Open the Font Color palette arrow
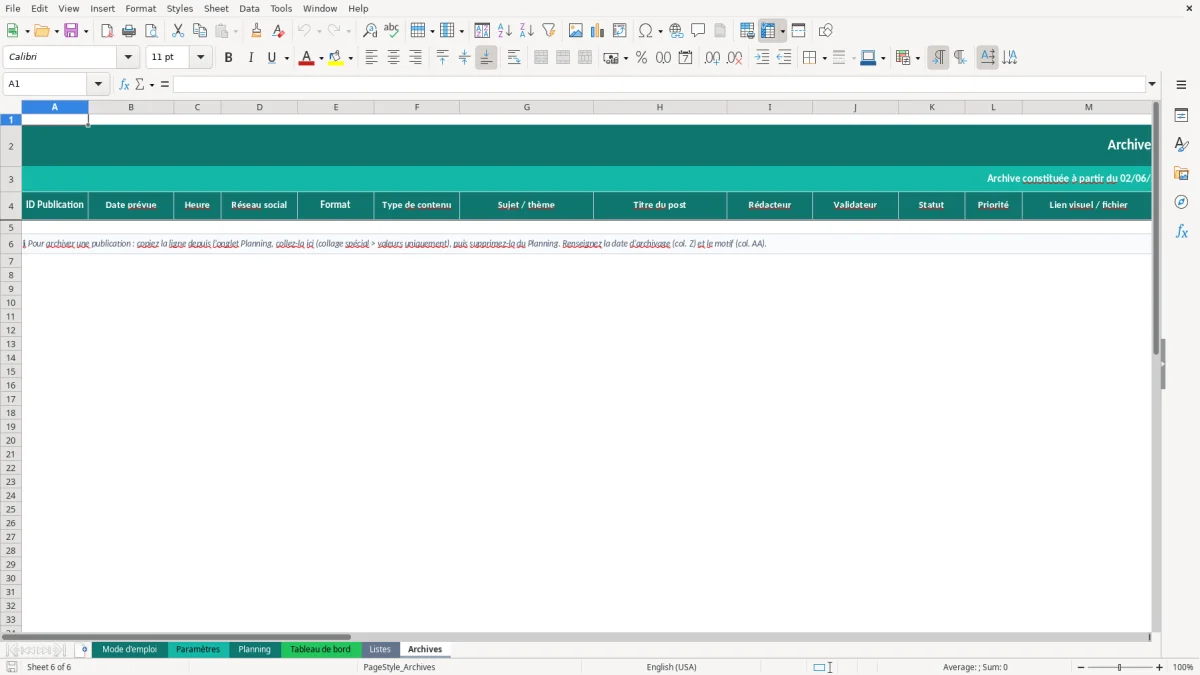 click(x=322, y=58)
